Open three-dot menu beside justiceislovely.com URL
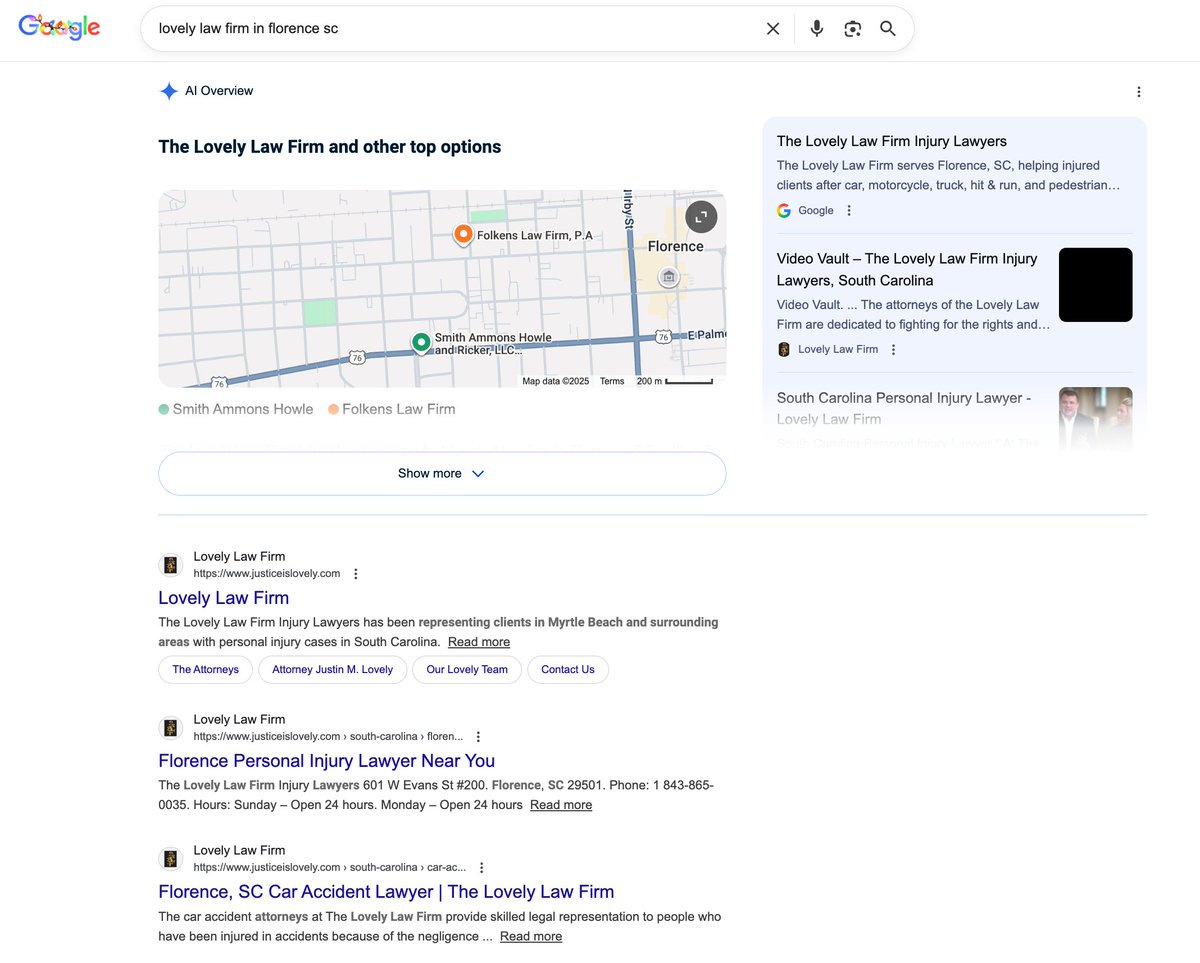Screen dimensions: 1200x963 coord(356,574)
